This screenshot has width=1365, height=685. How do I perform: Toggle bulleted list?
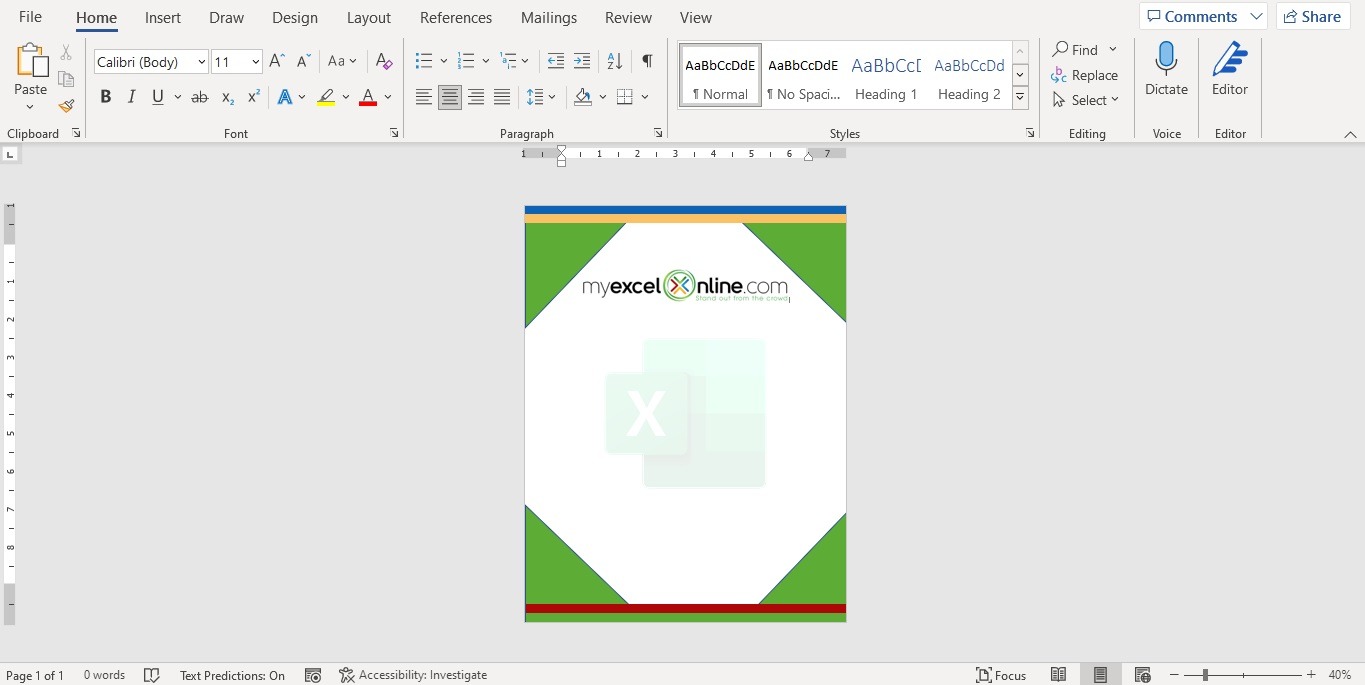pyautogui.click(x=424, y=62)
